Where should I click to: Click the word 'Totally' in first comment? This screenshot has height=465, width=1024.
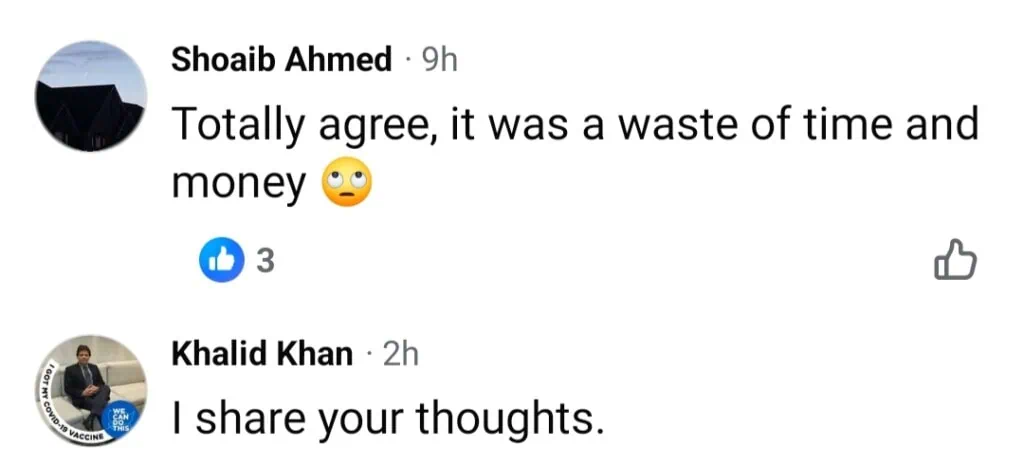(x=238, y=128)
